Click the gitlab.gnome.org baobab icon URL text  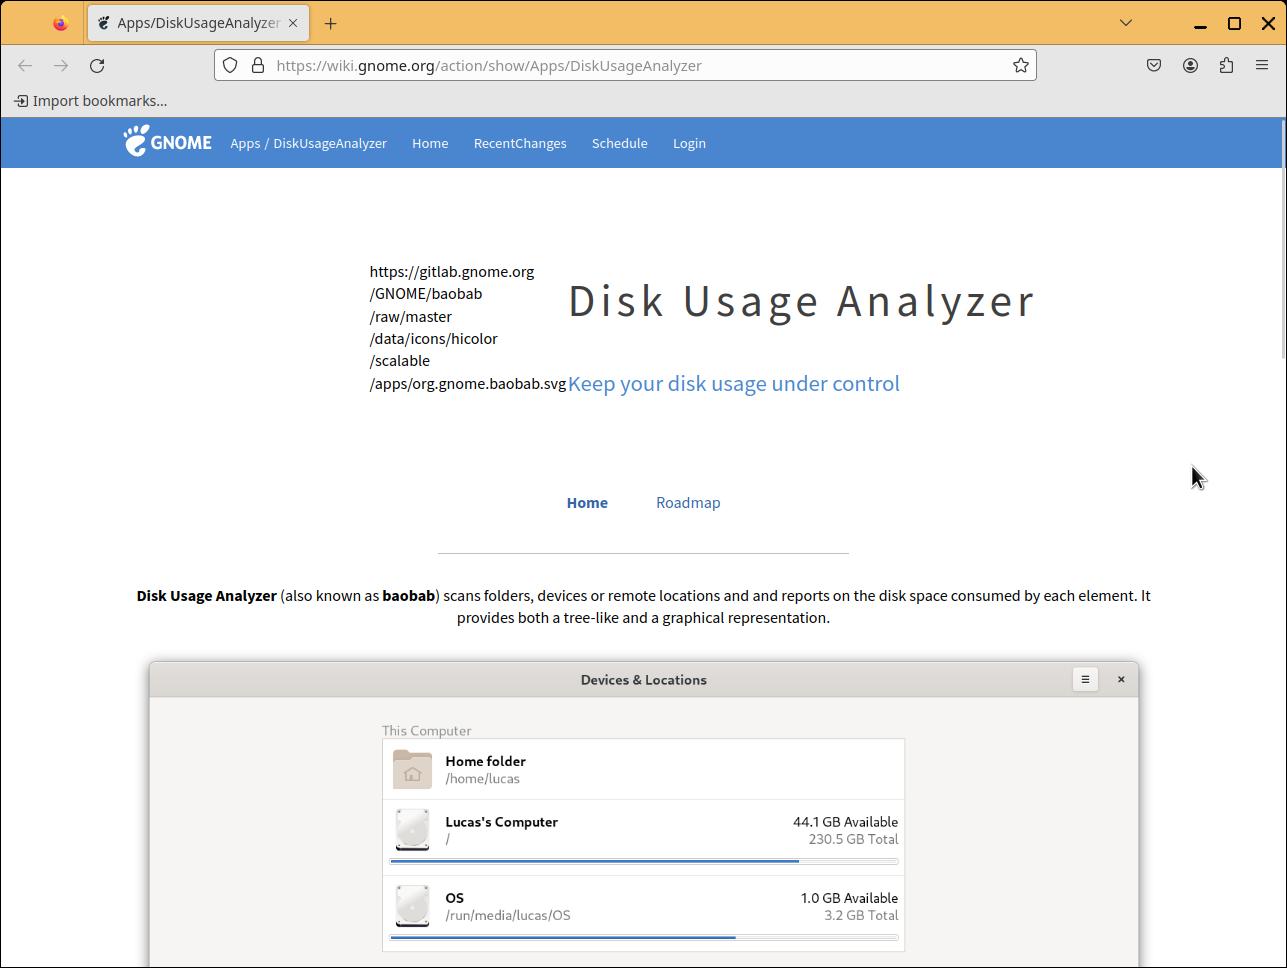468,327
